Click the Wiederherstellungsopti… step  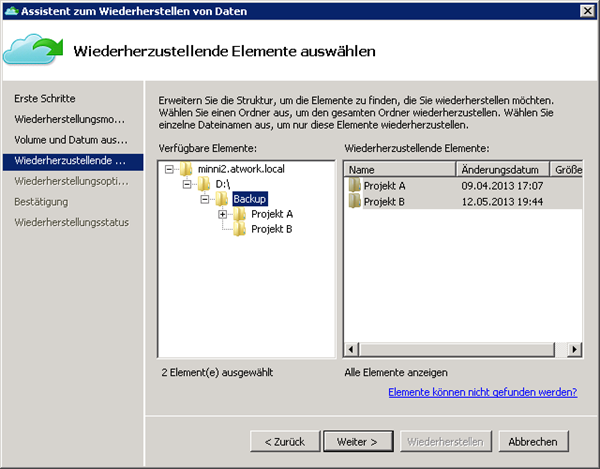coord(72,181)
